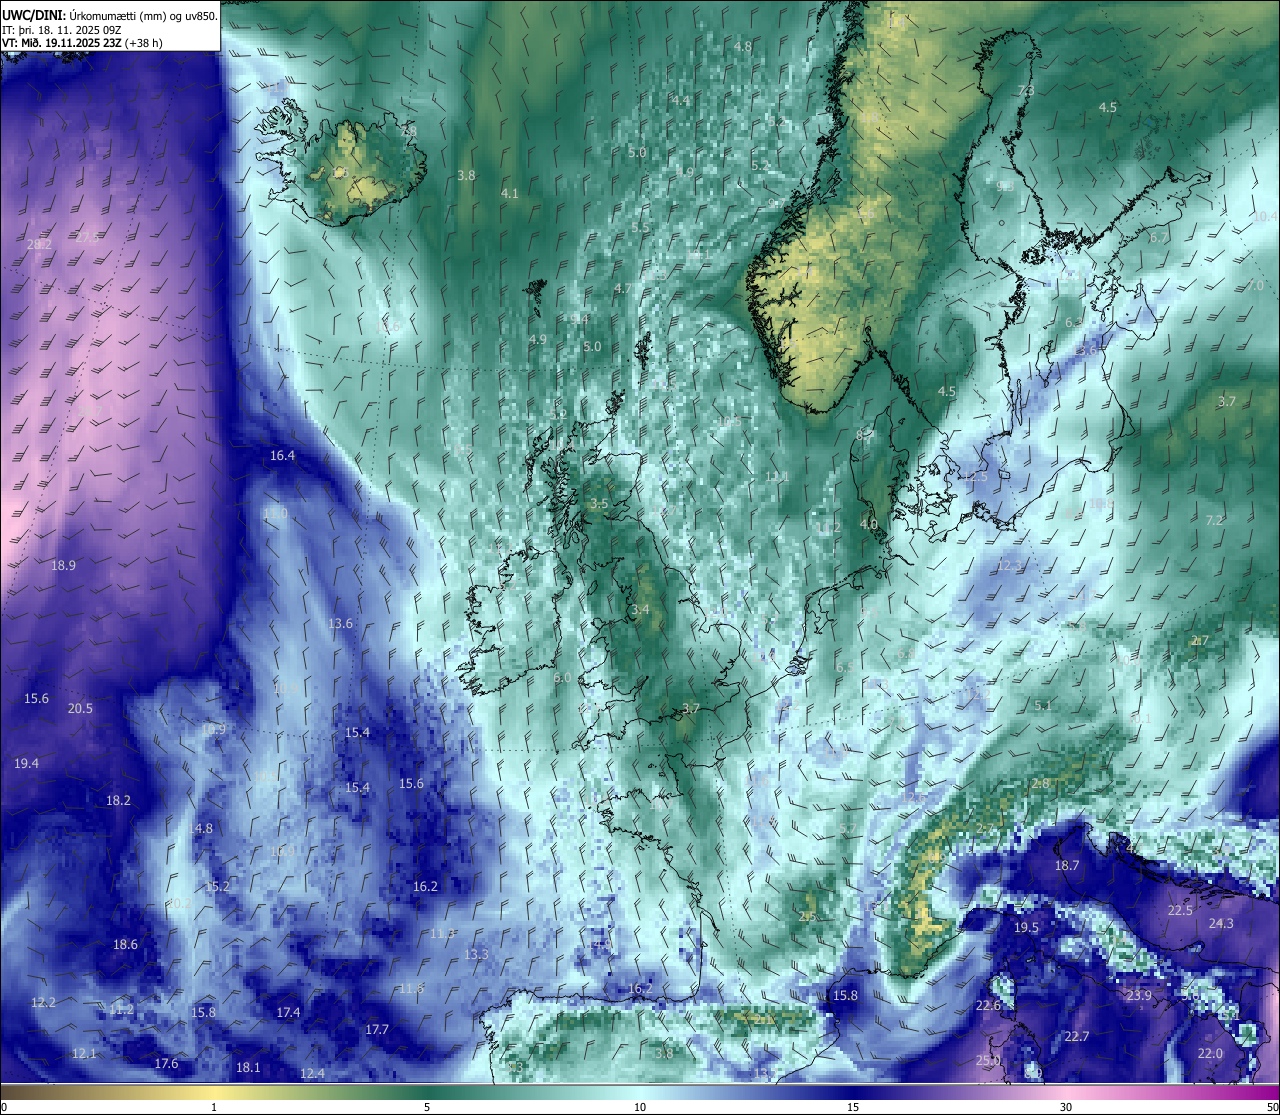The width and height of the screenshot is (1280, 1115).
Task: Click the color scale tick label 30
Action: pos(1066,1107)
